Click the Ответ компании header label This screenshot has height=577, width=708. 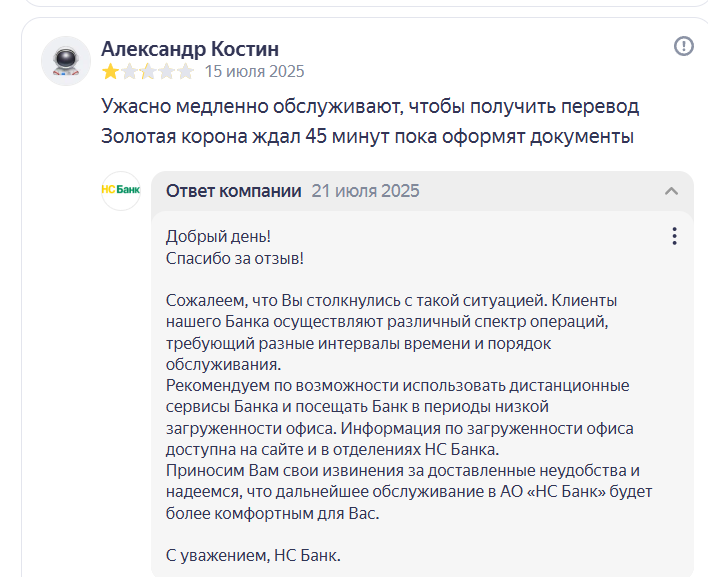point(233,191)
